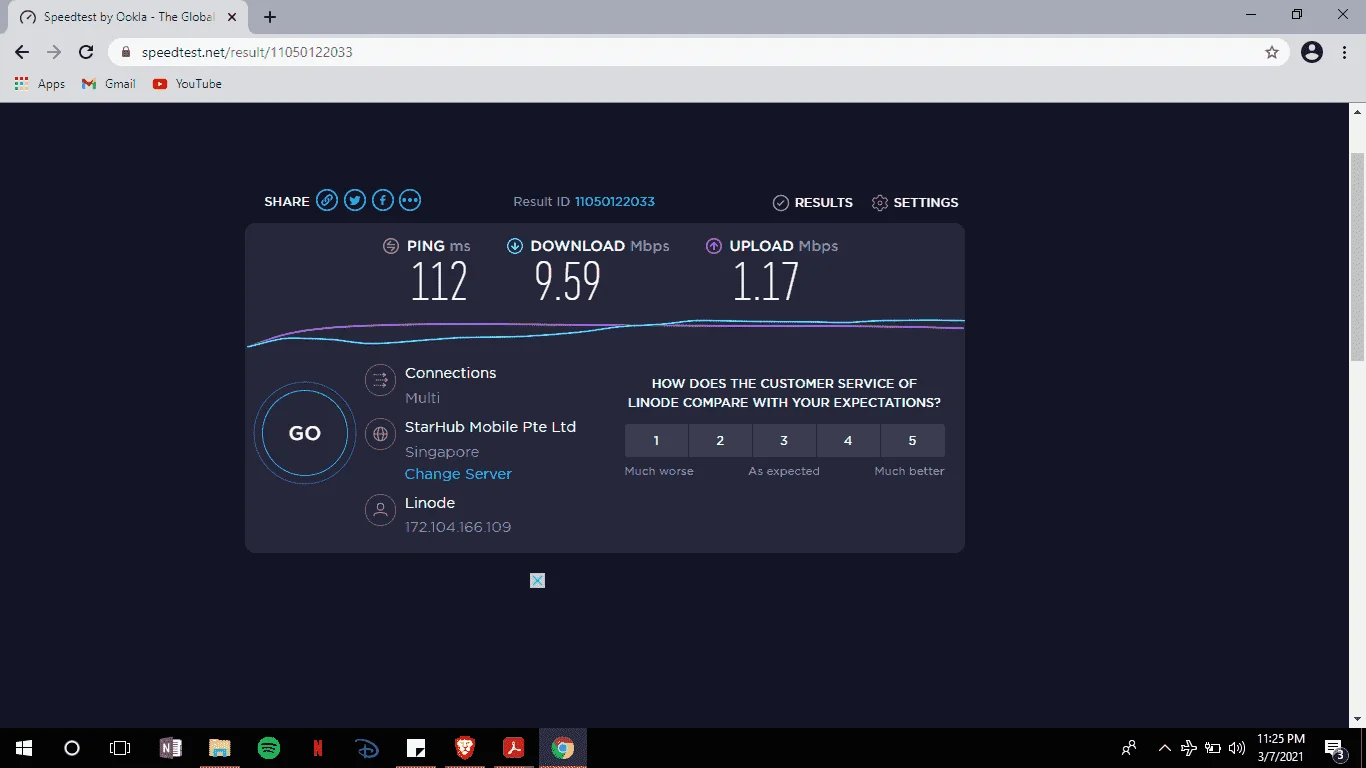Open the battery status tray icon
This screenshot has height=768, width=1366.
tap(1213, 748)
